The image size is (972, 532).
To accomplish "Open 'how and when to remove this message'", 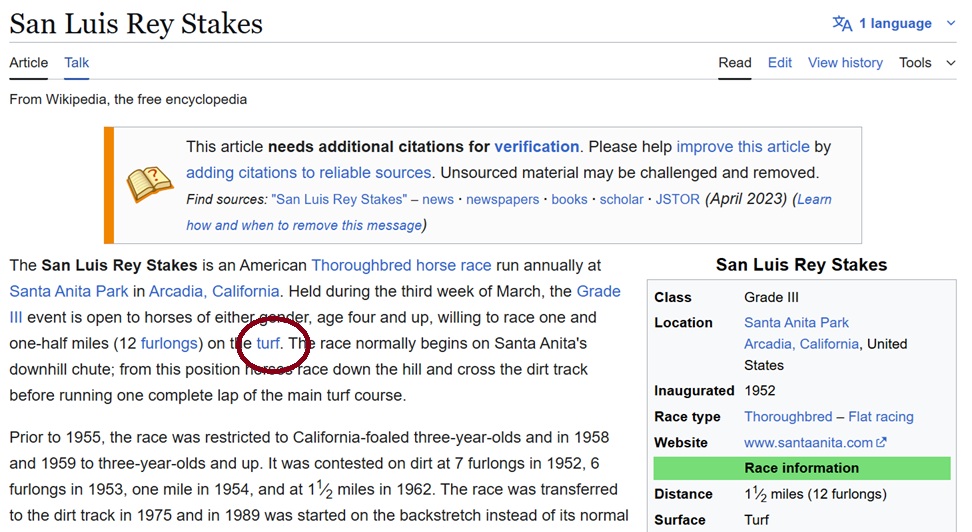I will (304, 225).
